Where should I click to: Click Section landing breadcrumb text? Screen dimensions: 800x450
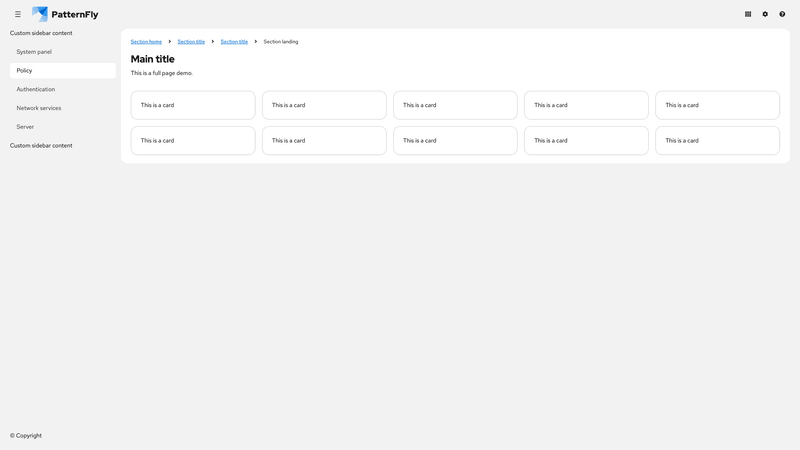point(280,42)
